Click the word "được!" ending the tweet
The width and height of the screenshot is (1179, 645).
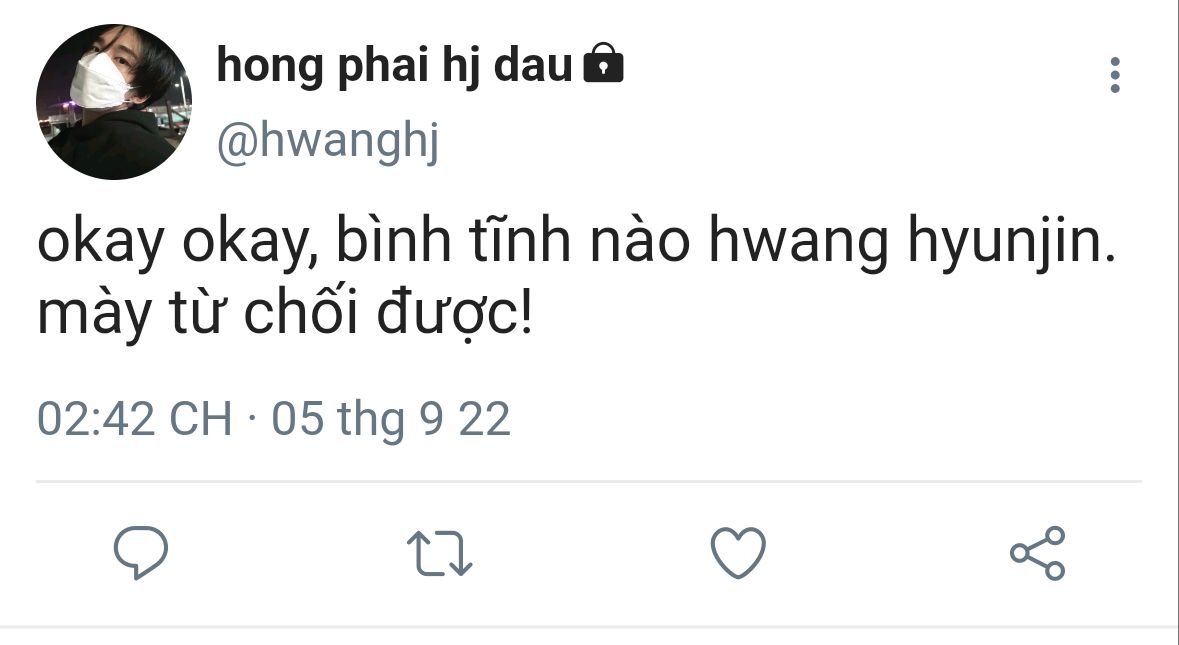[x=454, y=315]
